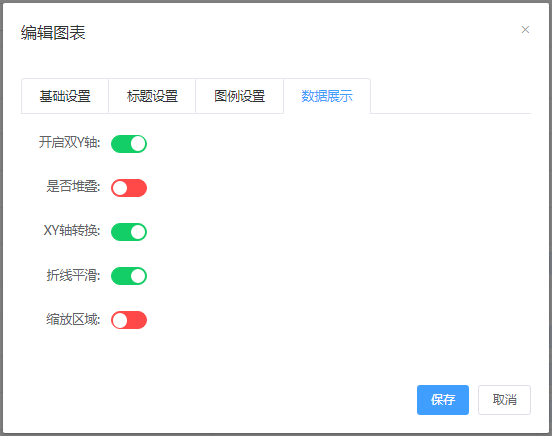Enable the 缩放区域 switch

click(129, 320)
